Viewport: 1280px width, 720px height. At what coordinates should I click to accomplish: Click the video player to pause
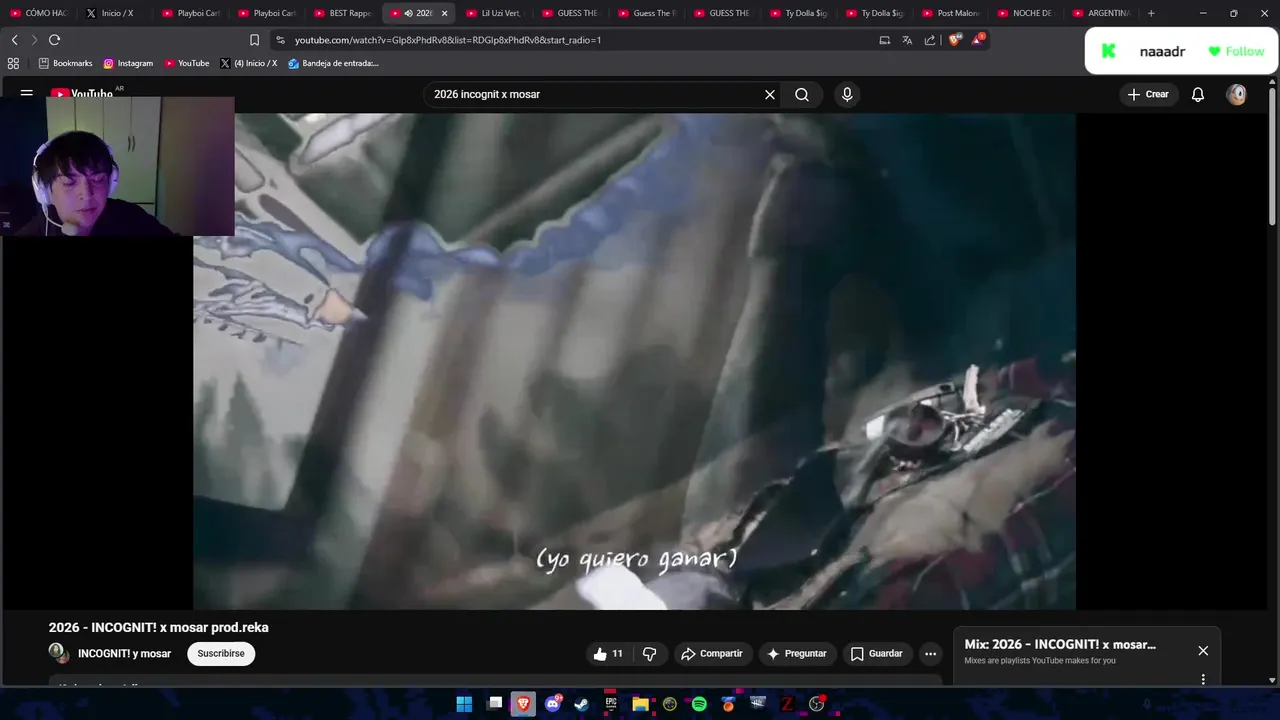click(x=634, y=360)
